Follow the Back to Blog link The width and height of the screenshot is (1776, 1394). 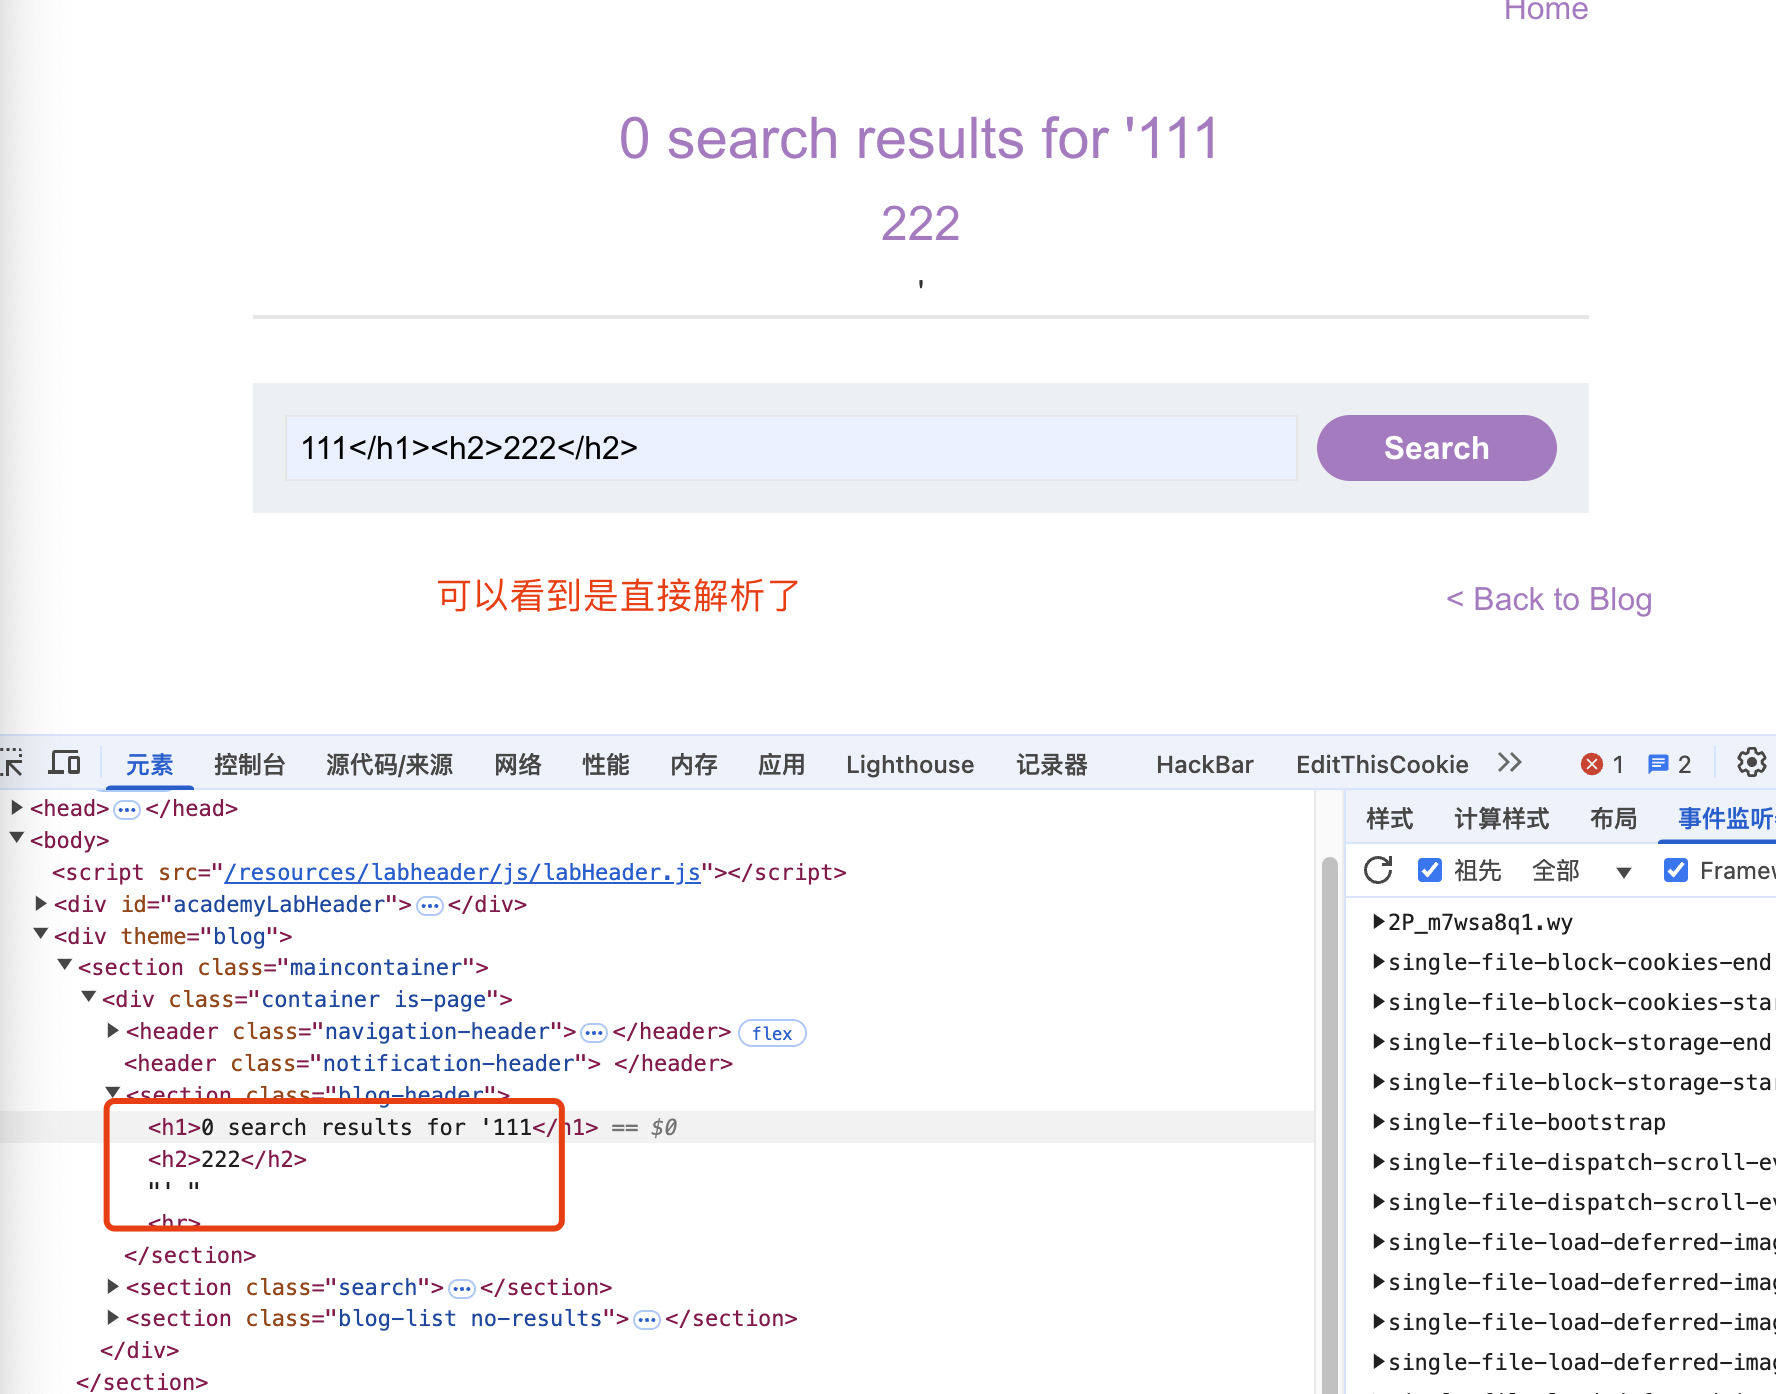pyautogui.click(x=1549, y=599)
